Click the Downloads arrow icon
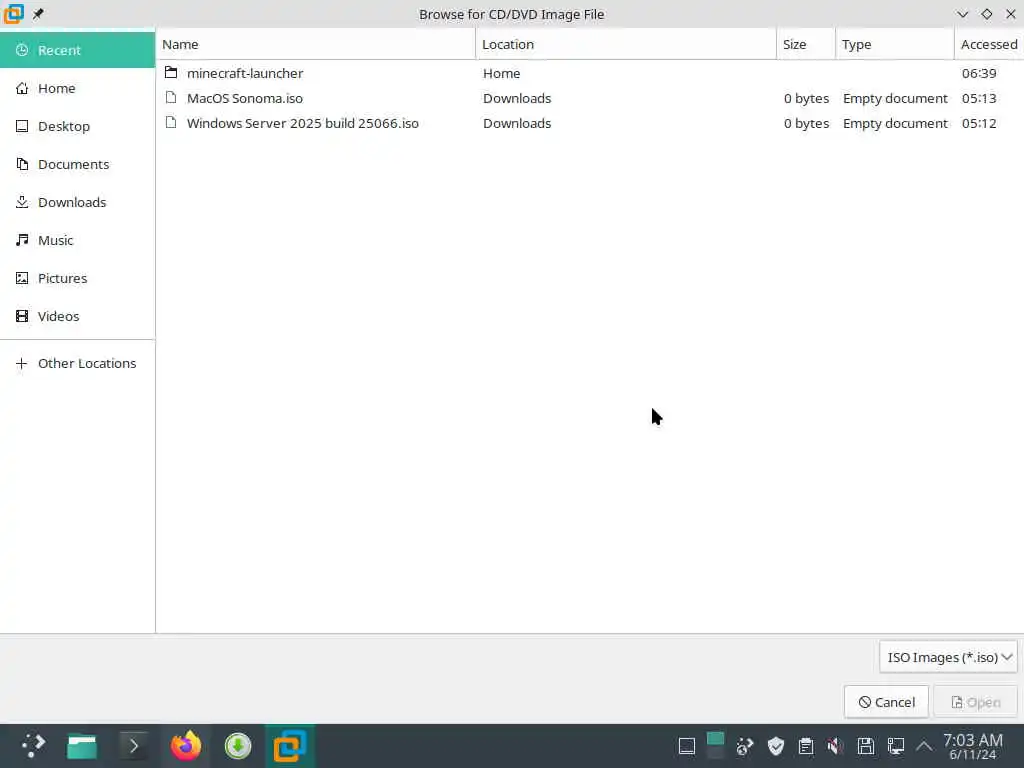 (x=22, y=202)
